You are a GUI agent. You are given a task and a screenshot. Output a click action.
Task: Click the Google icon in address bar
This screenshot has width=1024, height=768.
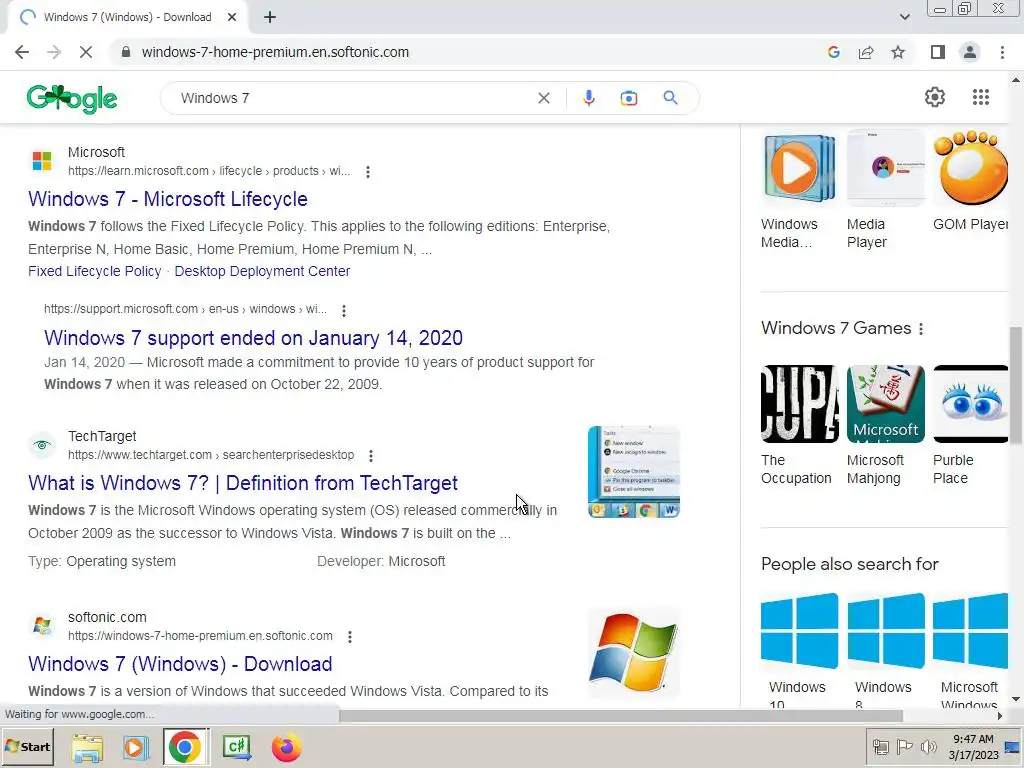click(833, 52)
